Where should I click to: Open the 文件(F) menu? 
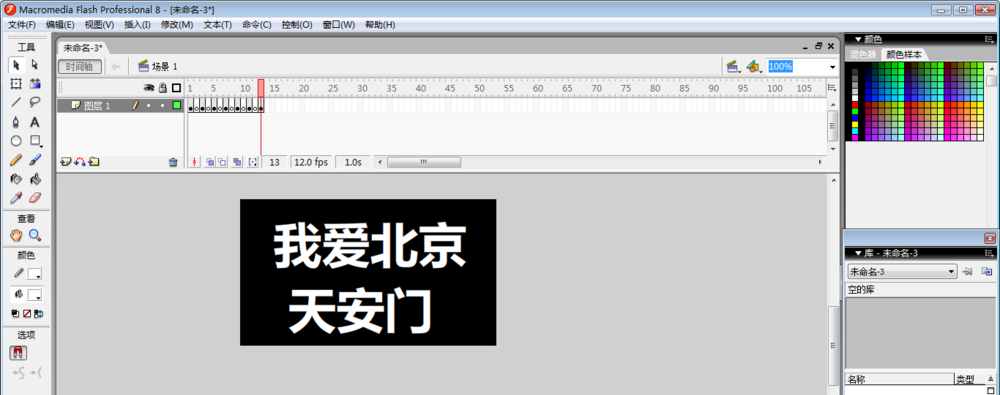(22, 24)
